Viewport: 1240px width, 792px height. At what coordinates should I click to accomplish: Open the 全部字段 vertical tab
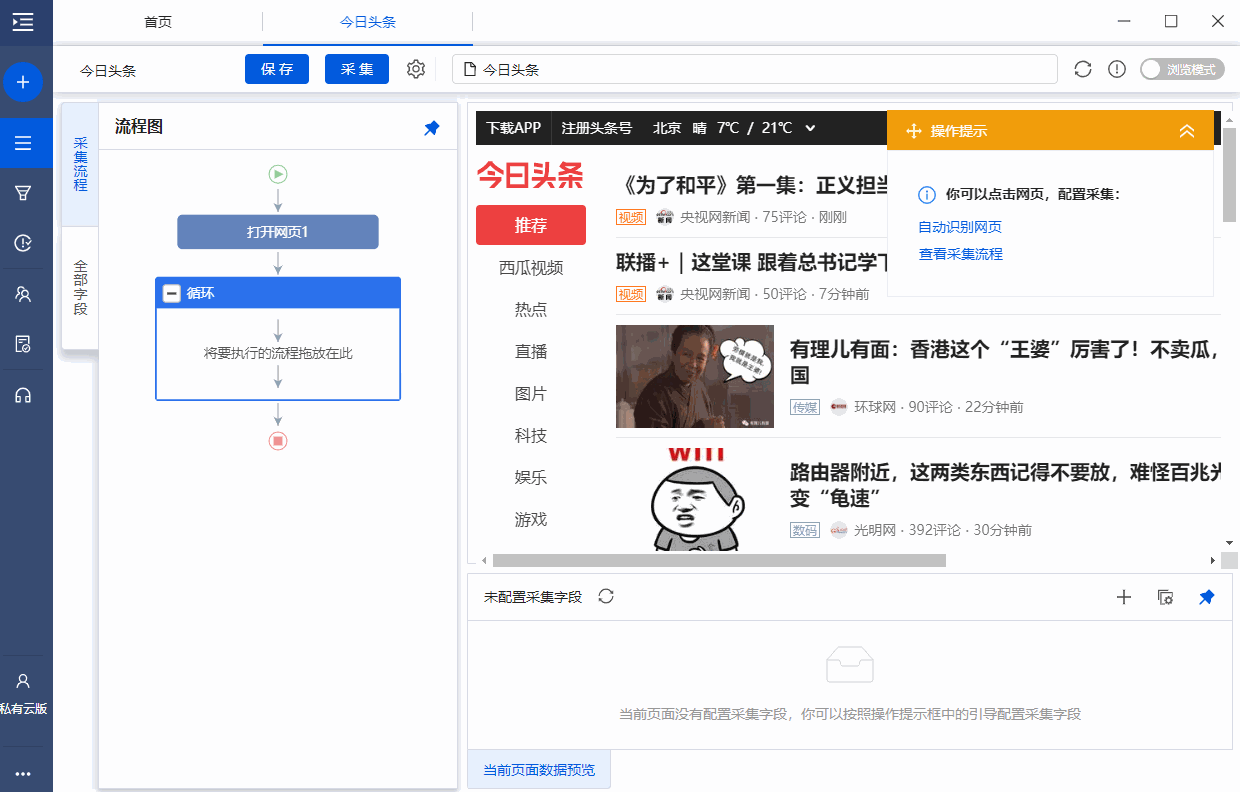tap(80, 288)
